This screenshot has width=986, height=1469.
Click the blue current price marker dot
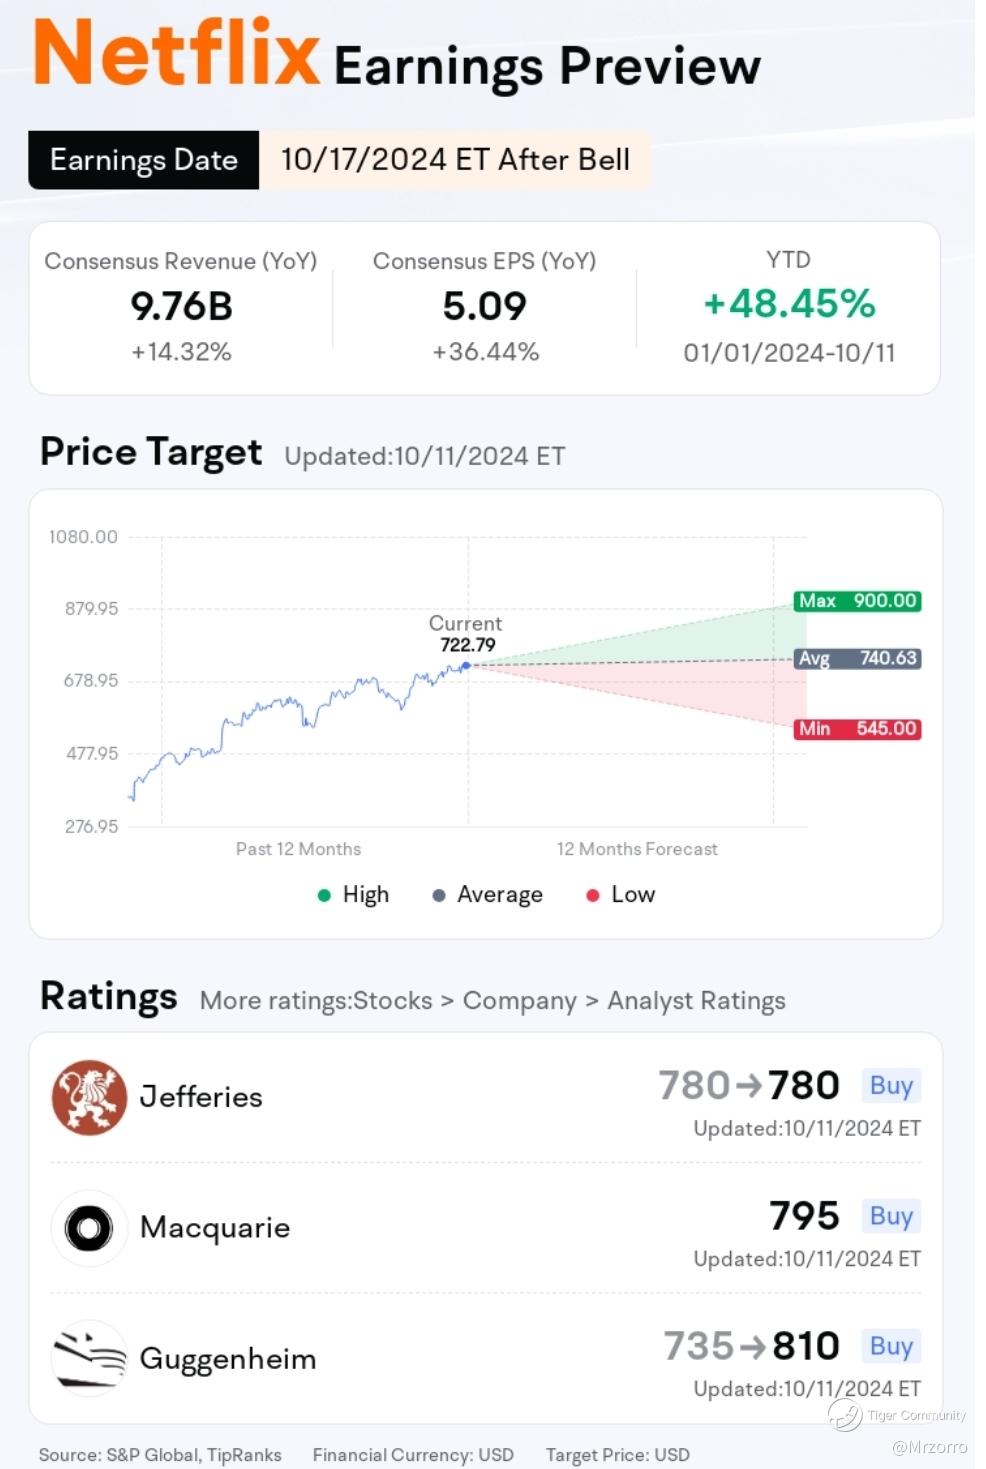pos(466,665)
